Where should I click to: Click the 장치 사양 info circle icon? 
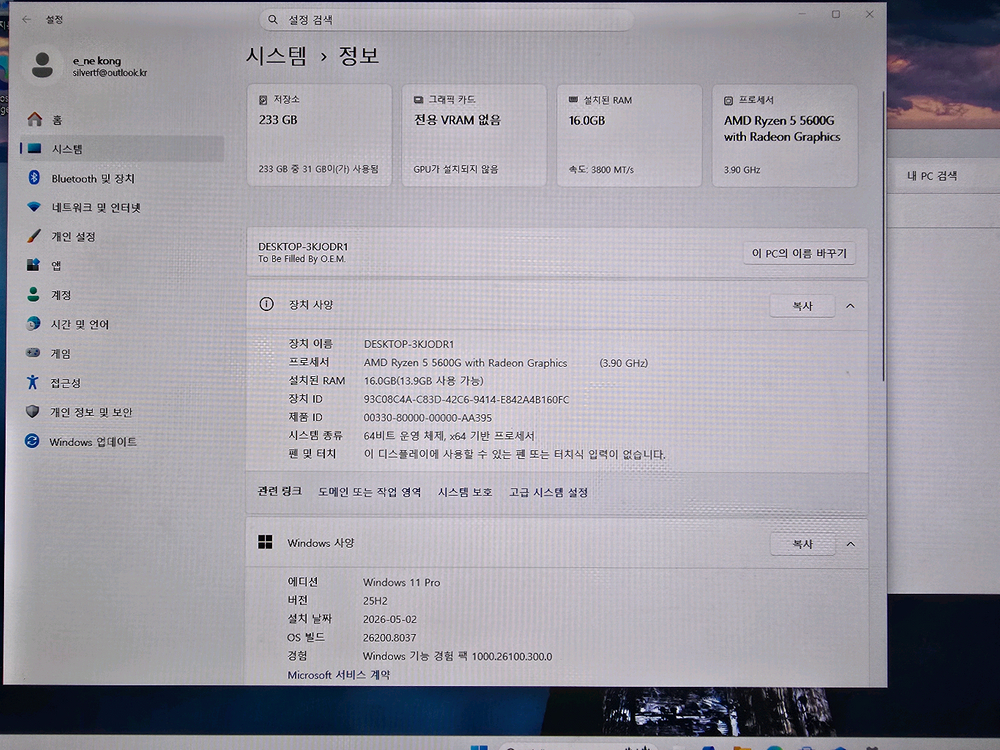click(267, 304)
